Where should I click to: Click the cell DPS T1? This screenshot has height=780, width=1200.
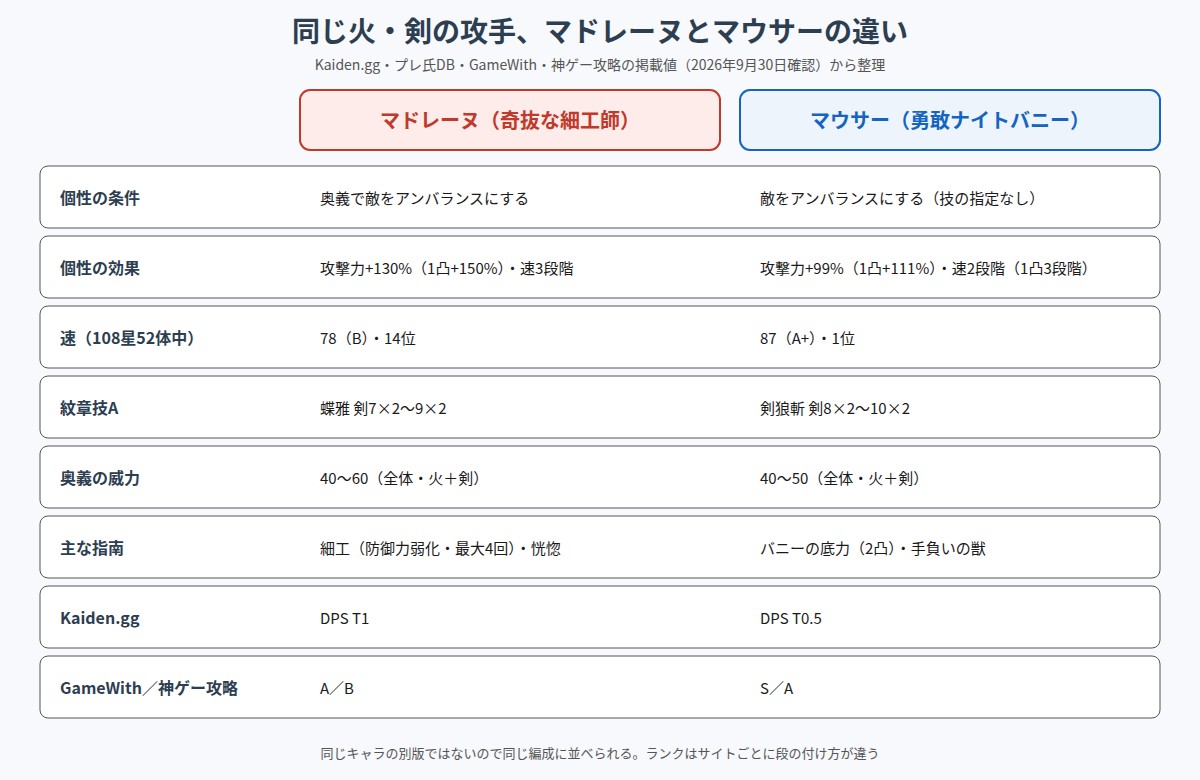(345, 618)
